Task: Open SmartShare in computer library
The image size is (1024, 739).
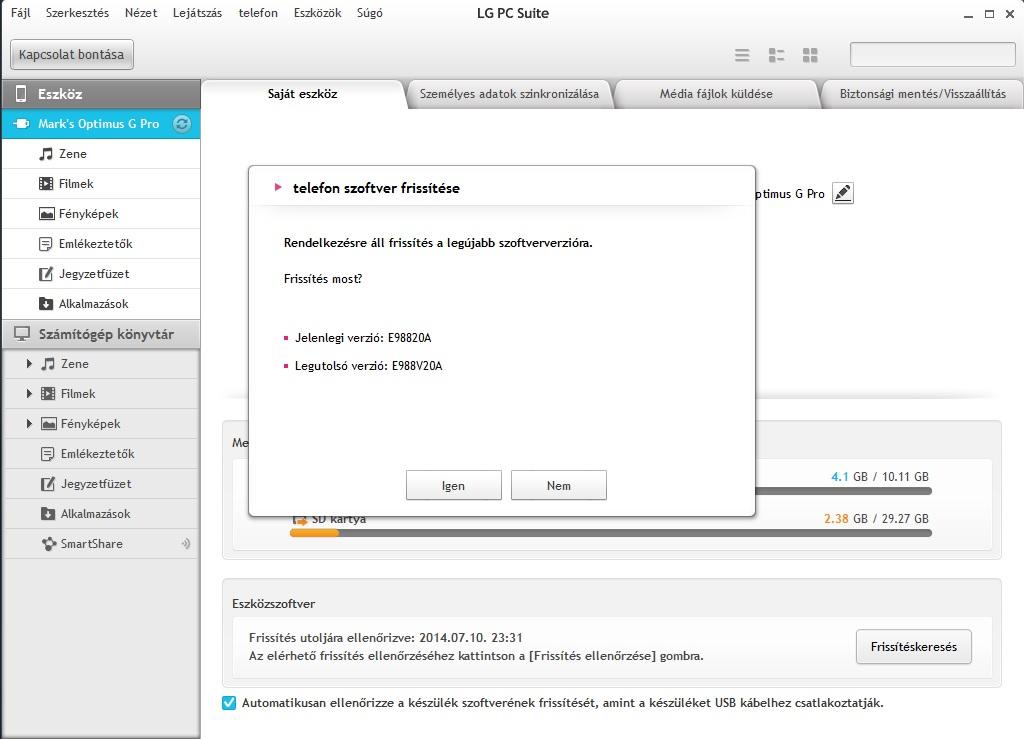Action: (101, 544)
